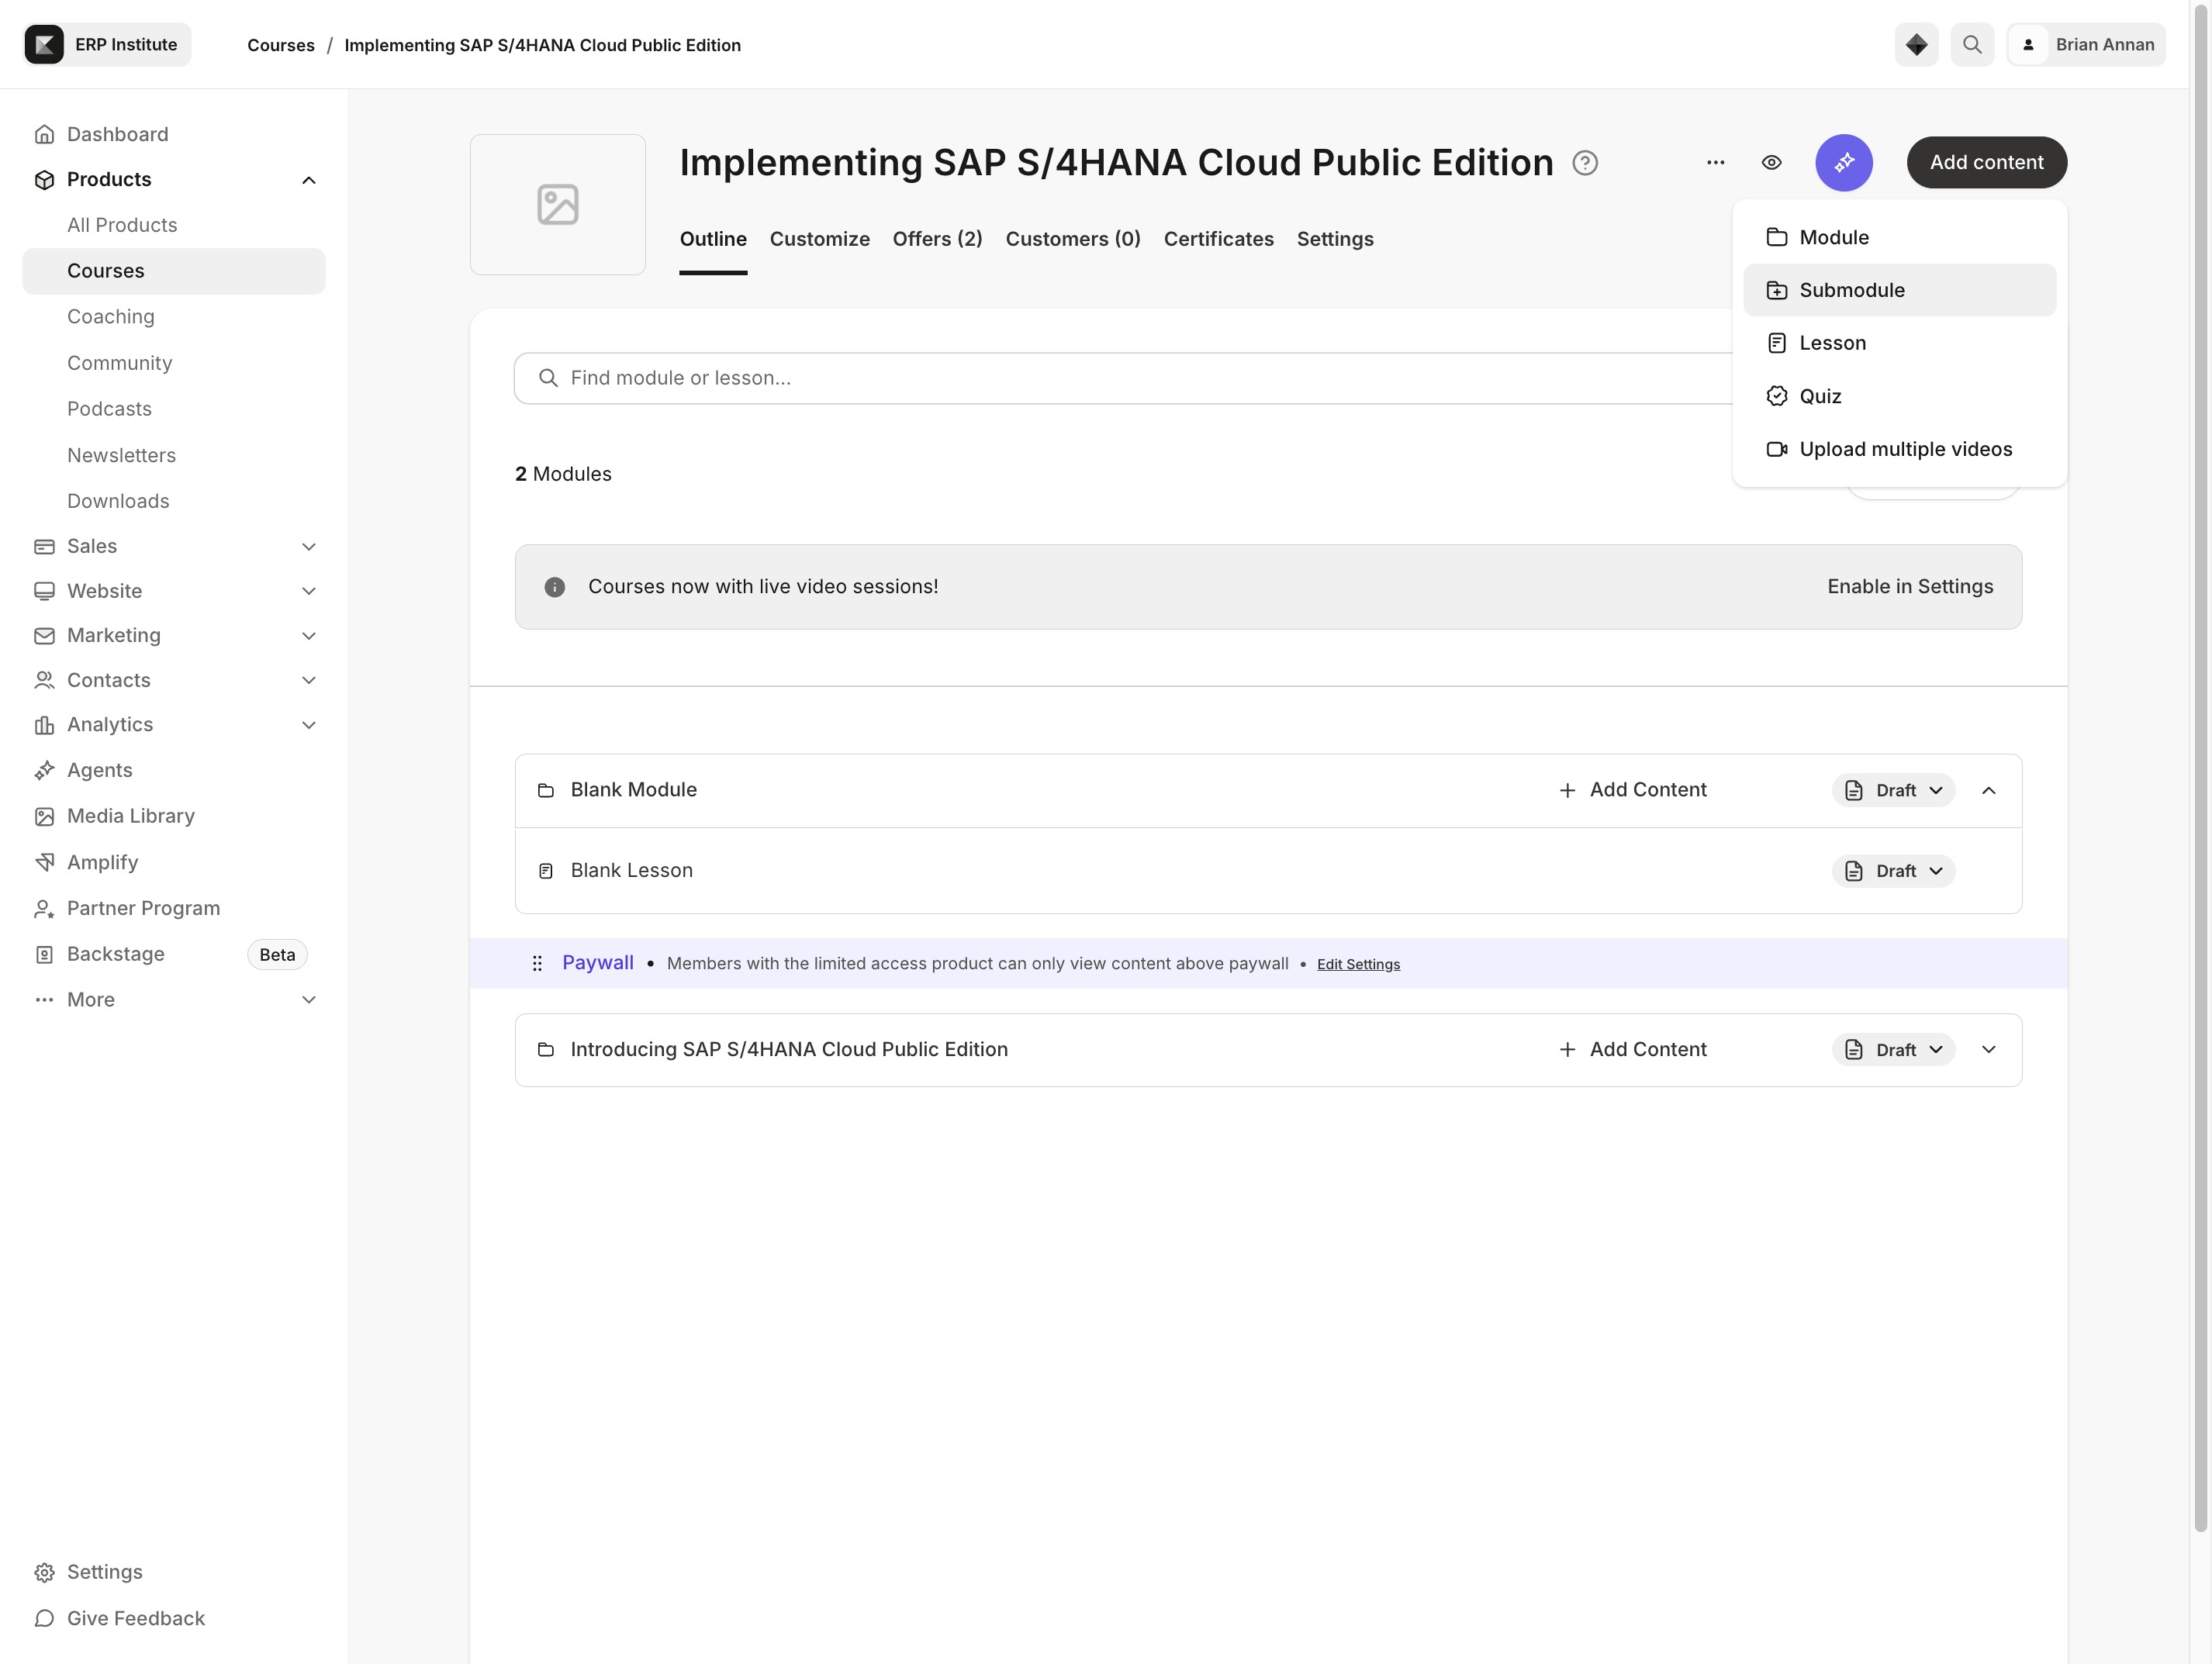
Task: Expand the Website sidebar chevron
Action: (309, 591)
